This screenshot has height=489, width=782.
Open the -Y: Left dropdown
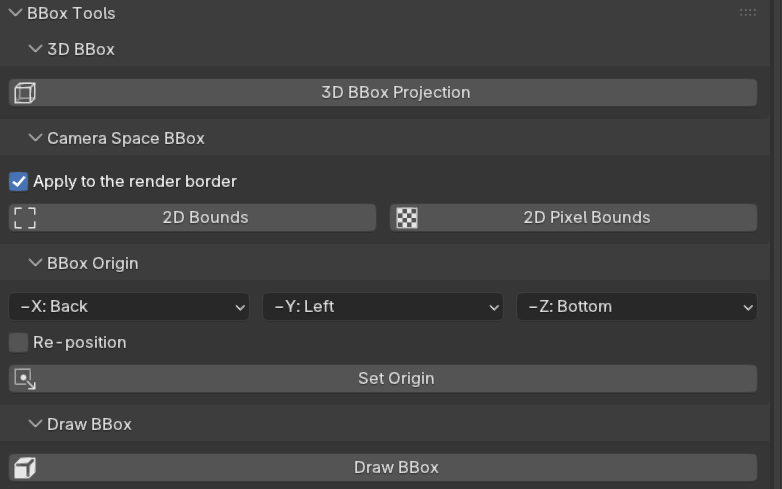click(x=382, y=307)
